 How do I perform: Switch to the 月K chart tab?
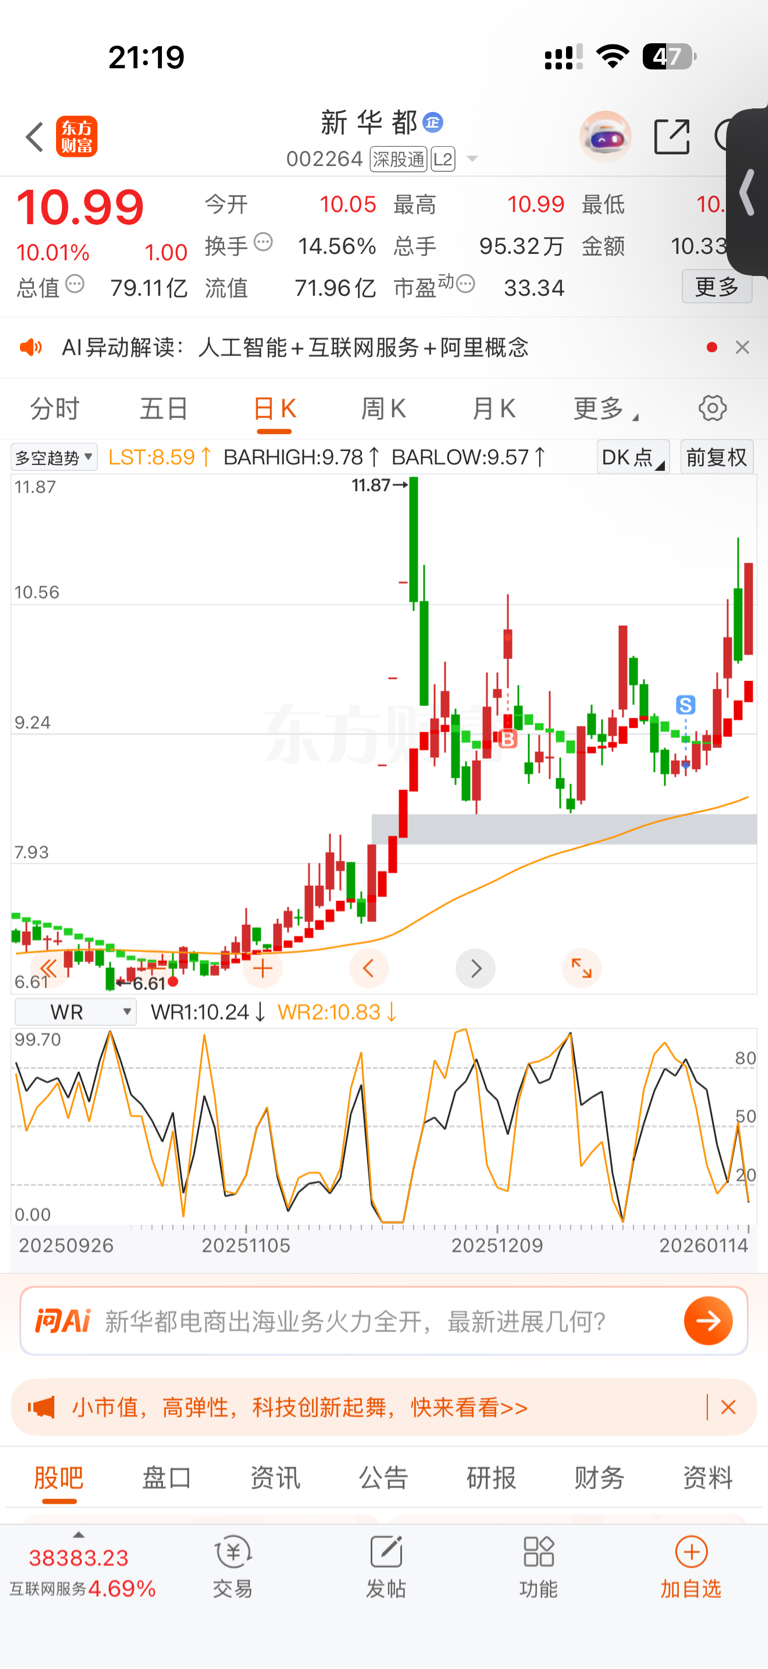(x=493, y=409)
